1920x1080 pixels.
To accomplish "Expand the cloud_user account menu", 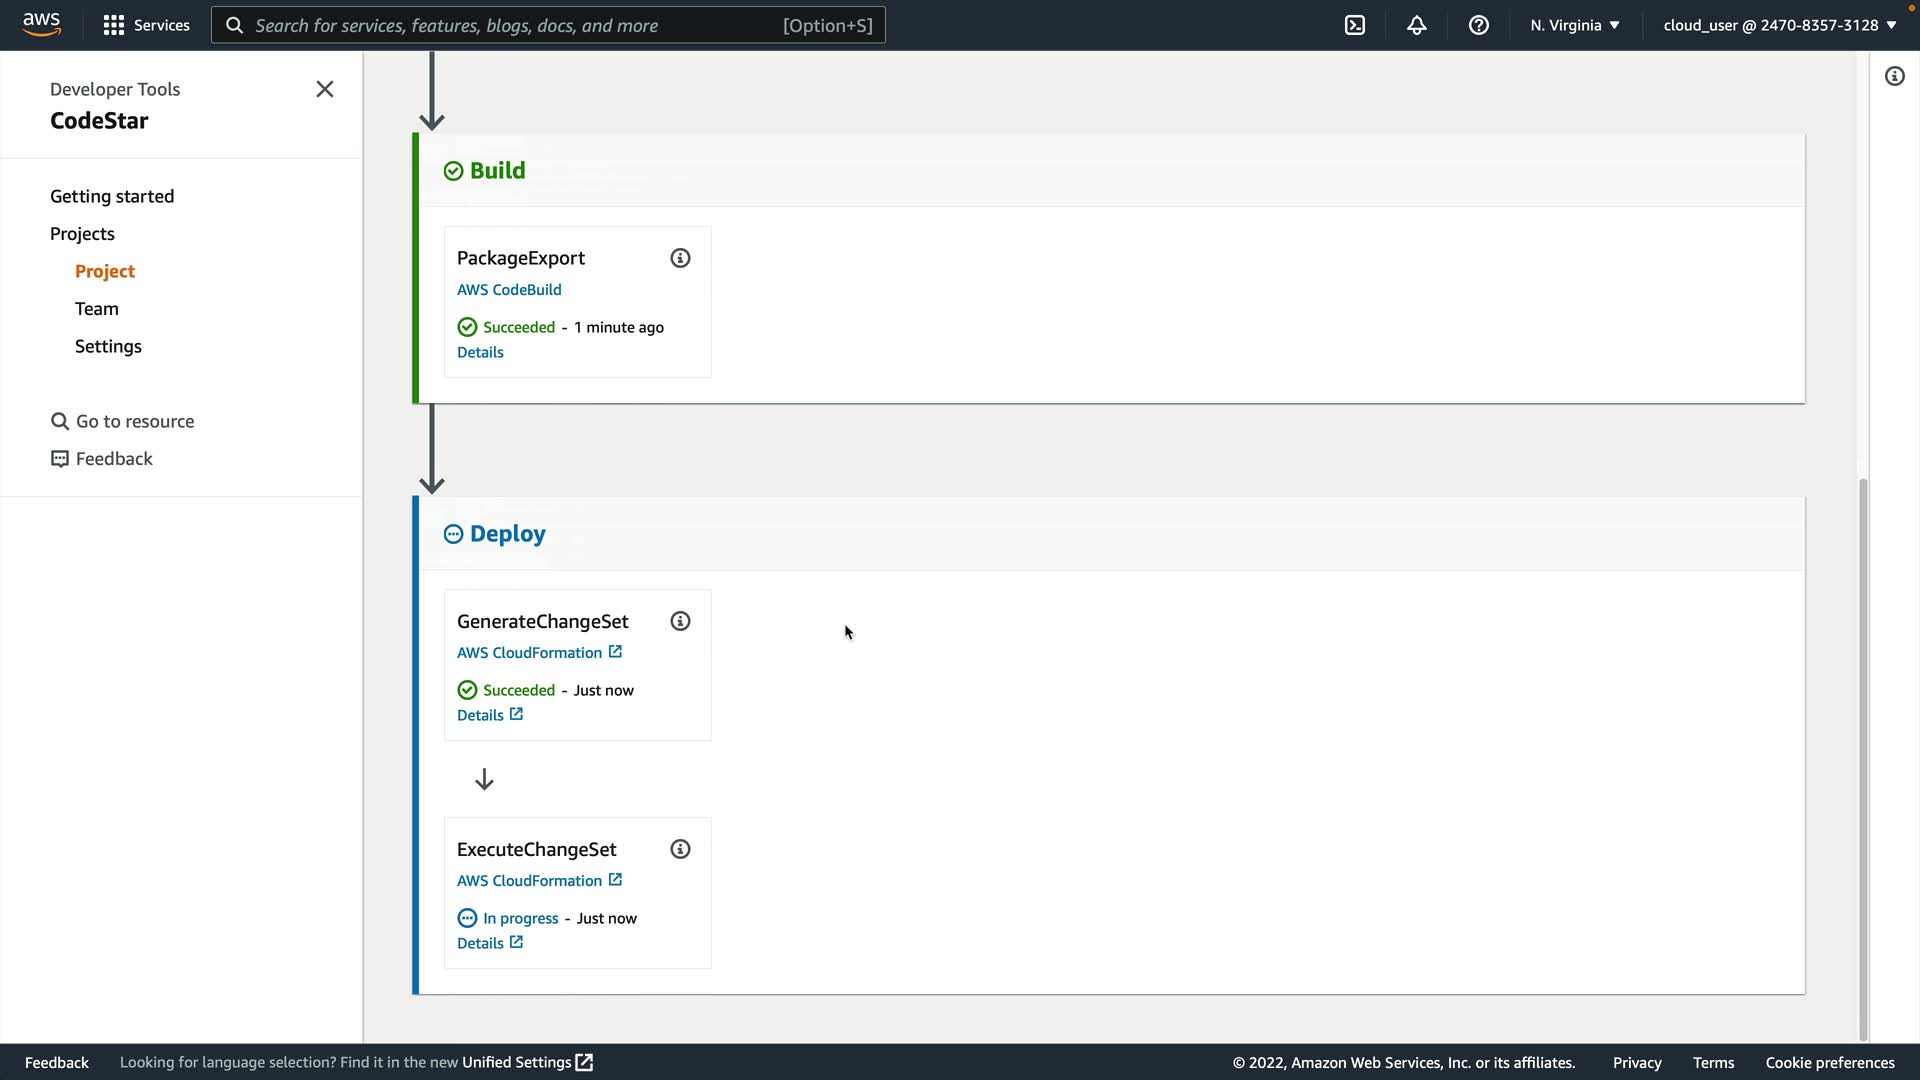I will (1779, 25).
